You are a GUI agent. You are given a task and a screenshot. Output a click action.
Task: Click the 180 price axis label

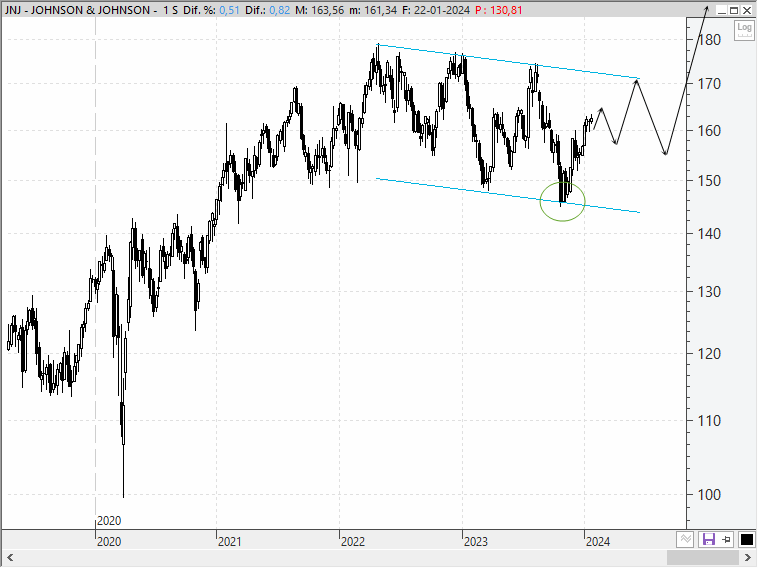coord(708,40)
